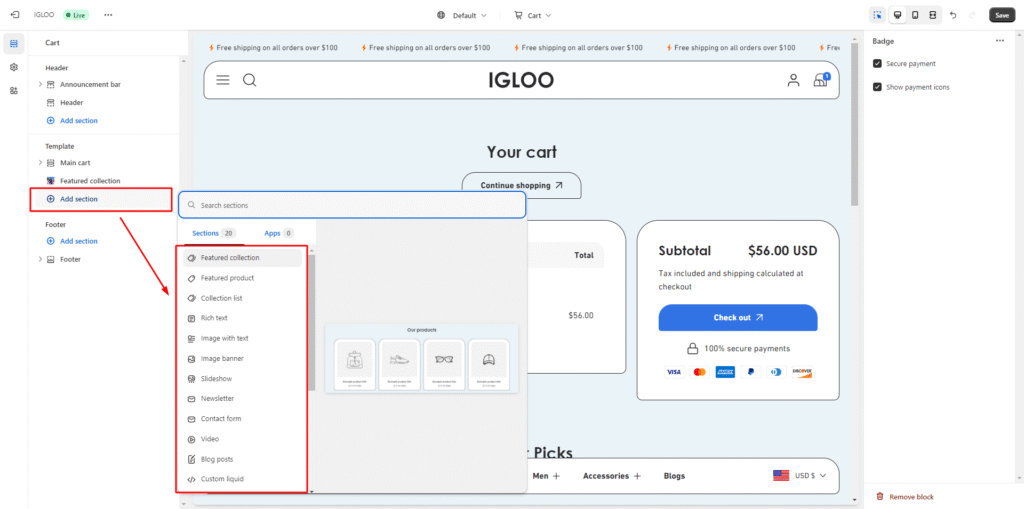This screenshot has height=509, width=1024.
Task: Open the app embeds sidebar icon
Action: click(14, 90)
